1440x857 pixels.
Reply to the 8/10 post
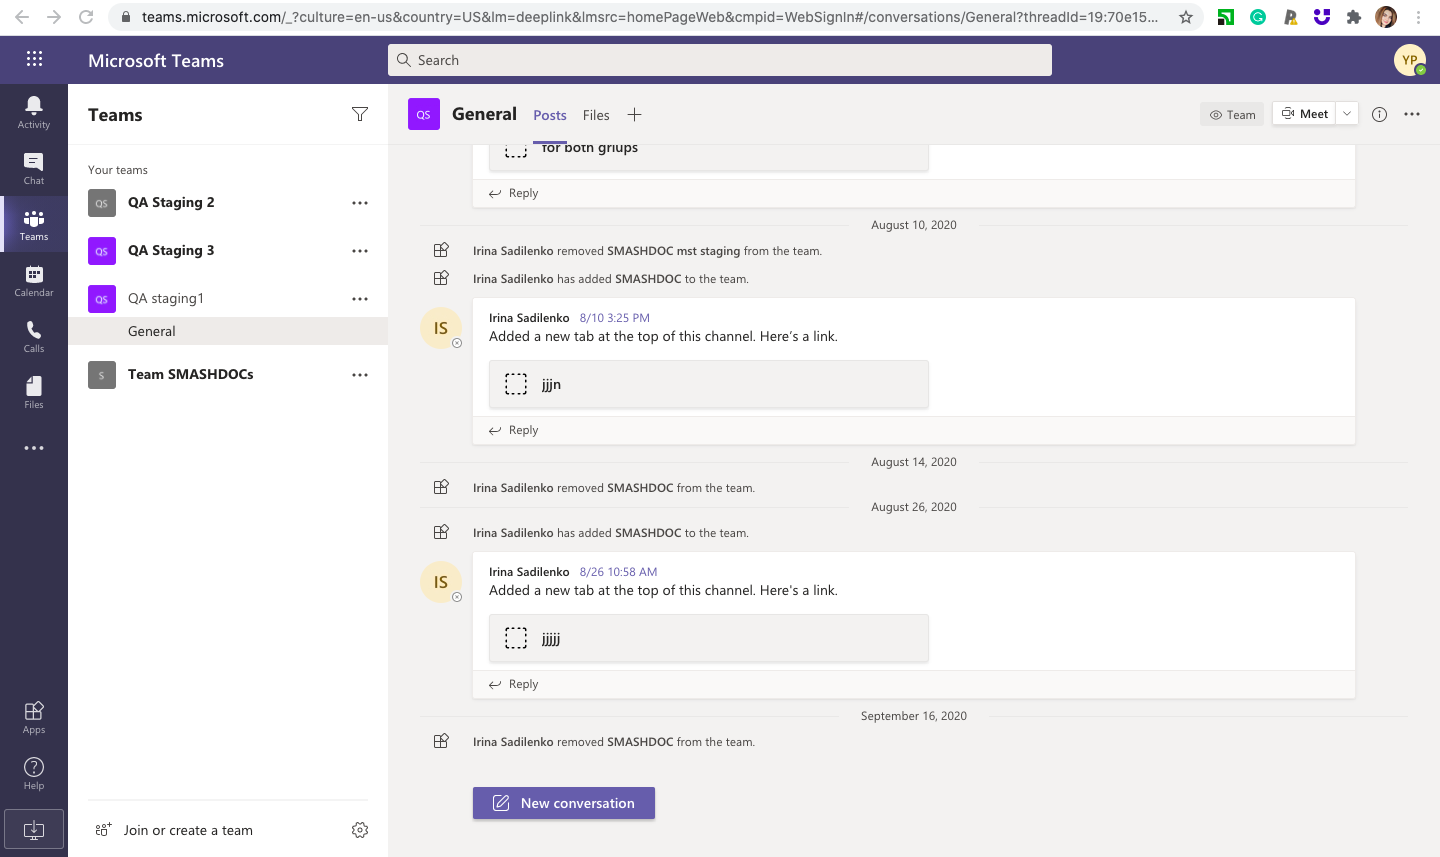pos(514,430)
